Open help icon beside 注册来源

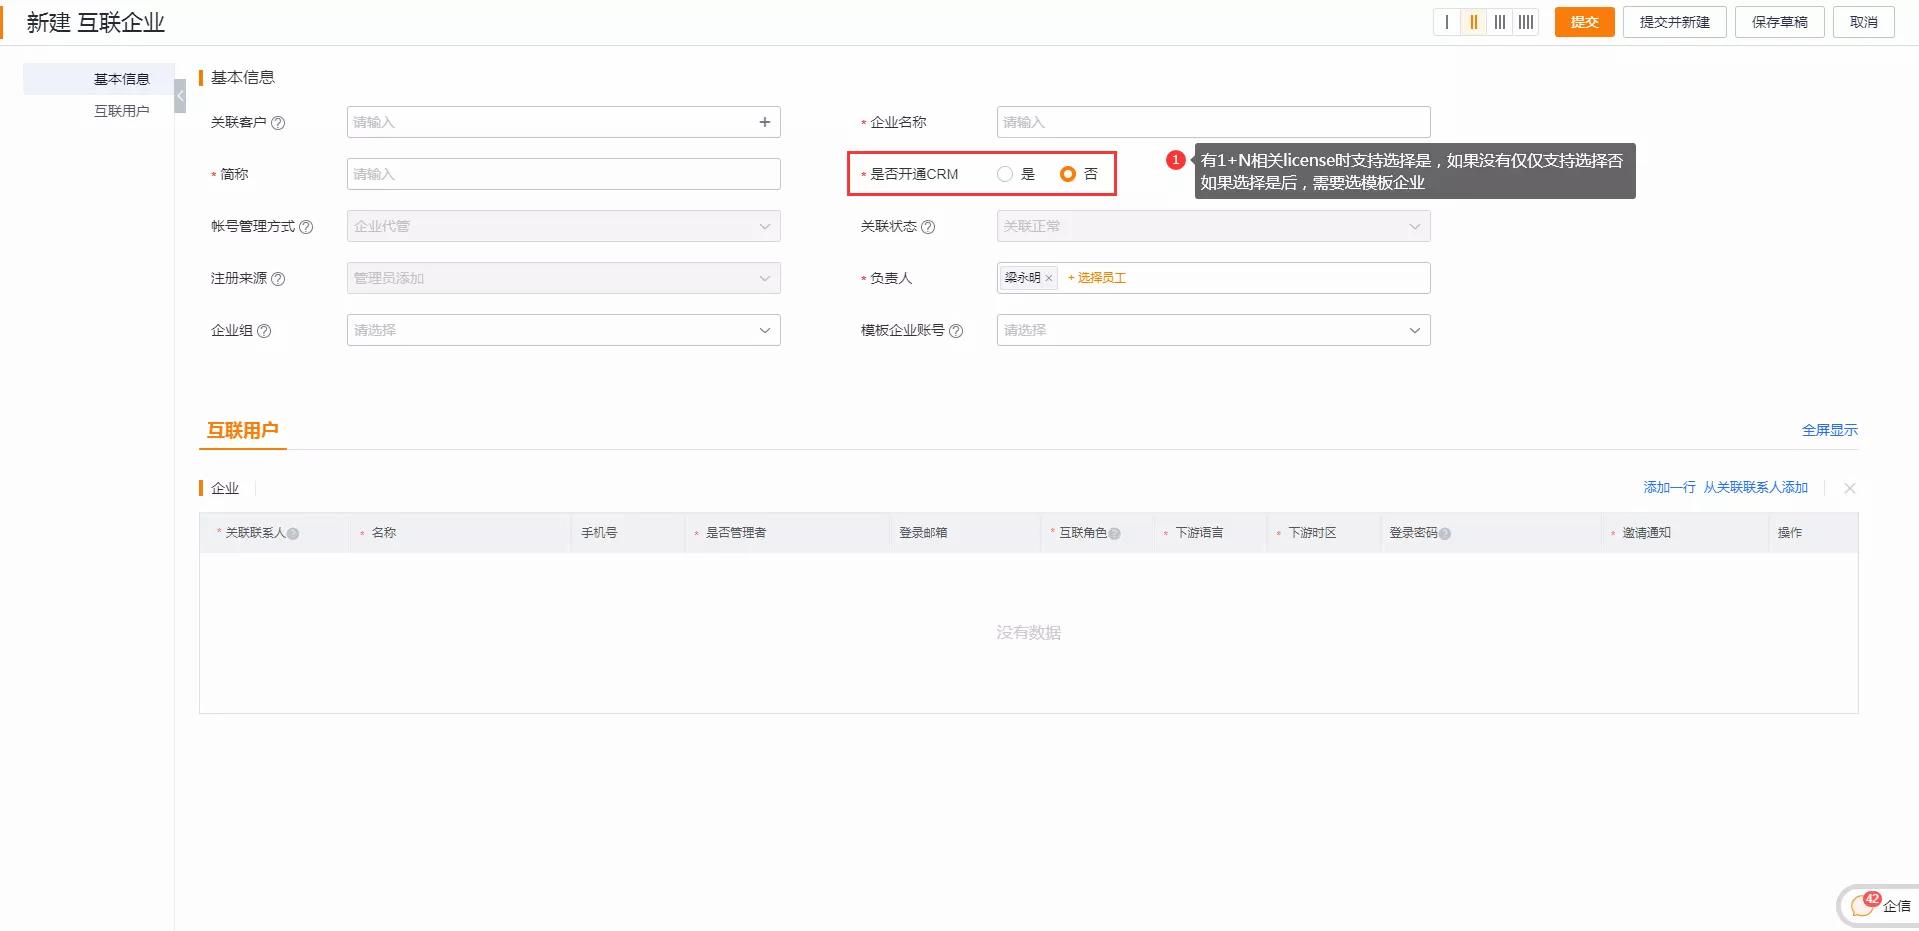tap(278, 279)
